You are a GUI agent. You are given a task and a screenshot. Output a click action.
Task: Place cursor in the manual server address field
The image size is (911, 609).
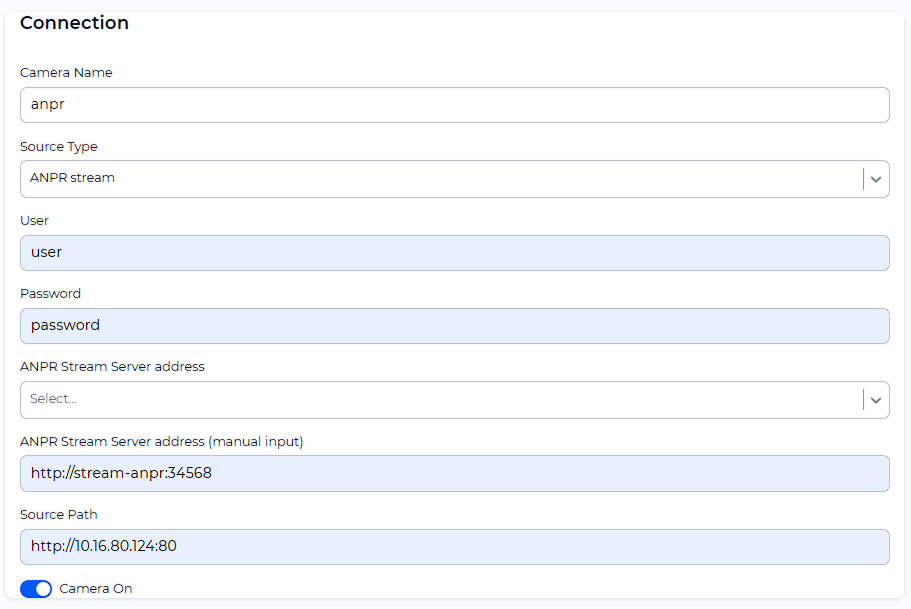[x=455, y=472]
